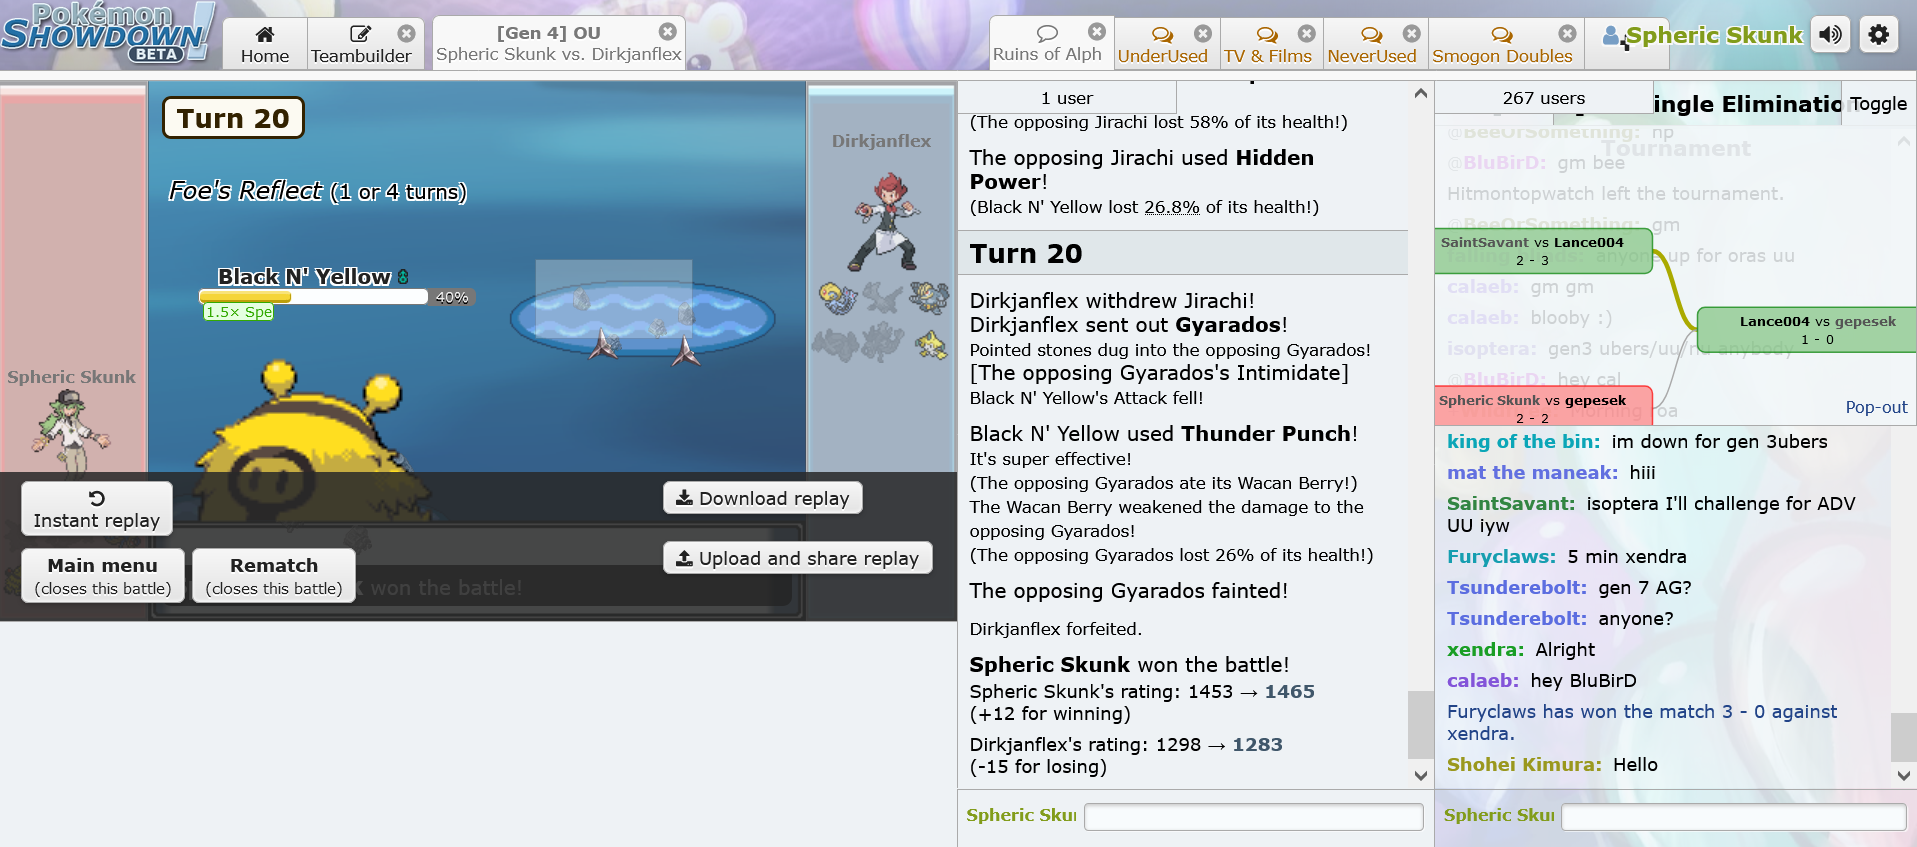This screenshot has width=1917, height=847.
Task: Close the Gen 4 OU battle tab
Action: [668, 32]
